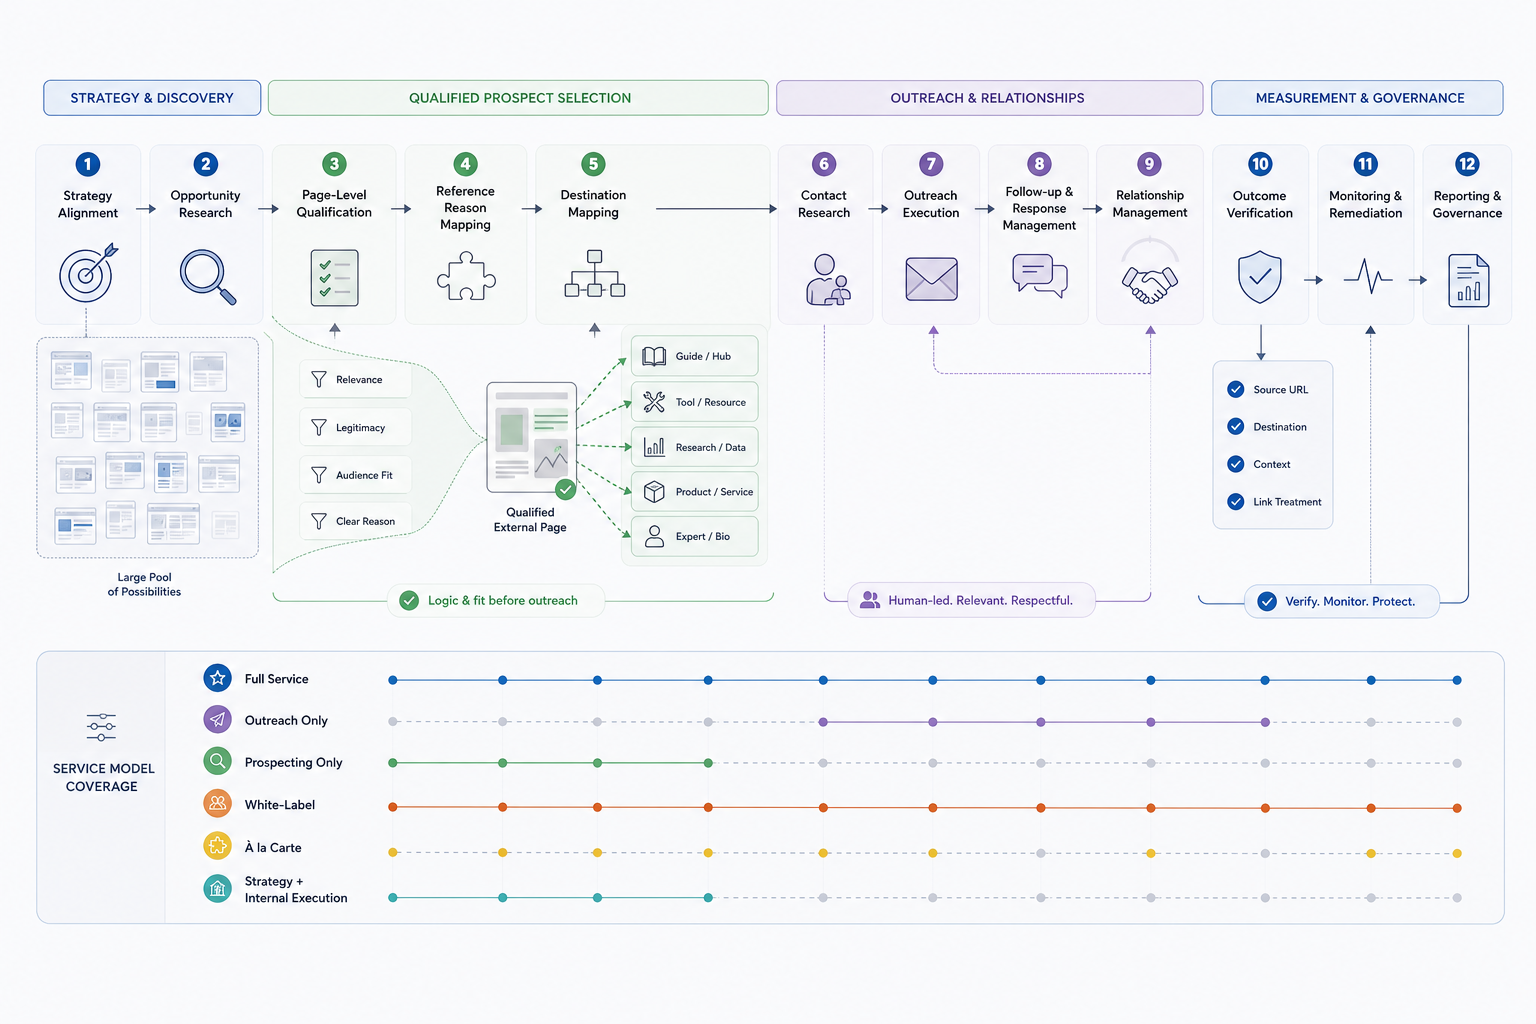Click the Strategy Alignment target icon
The height and width of the screenshot is (1024, 1536).
(87, 272)
